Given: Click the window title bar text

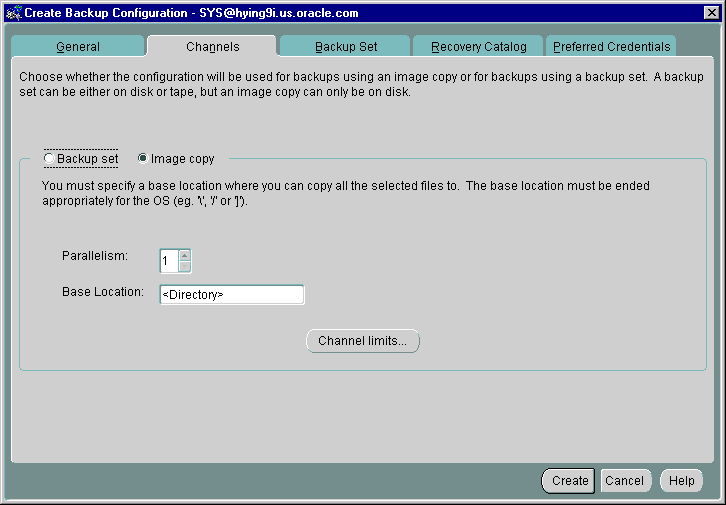Looking at the screenshot, I should (190, 13).
